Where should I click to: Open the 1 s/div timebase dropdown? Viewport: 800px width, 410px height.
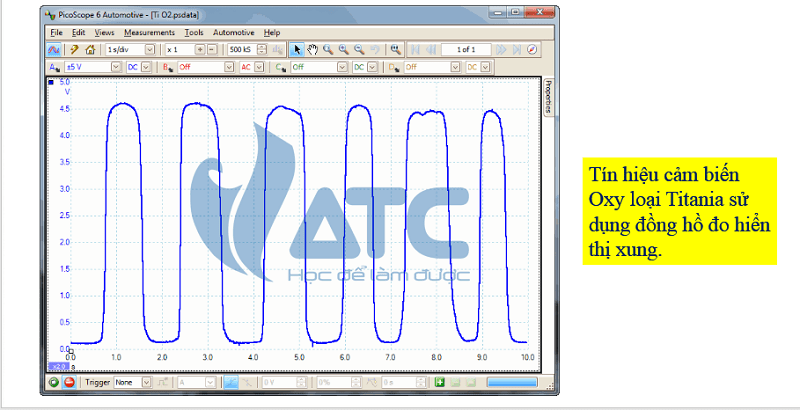point(150,49)
